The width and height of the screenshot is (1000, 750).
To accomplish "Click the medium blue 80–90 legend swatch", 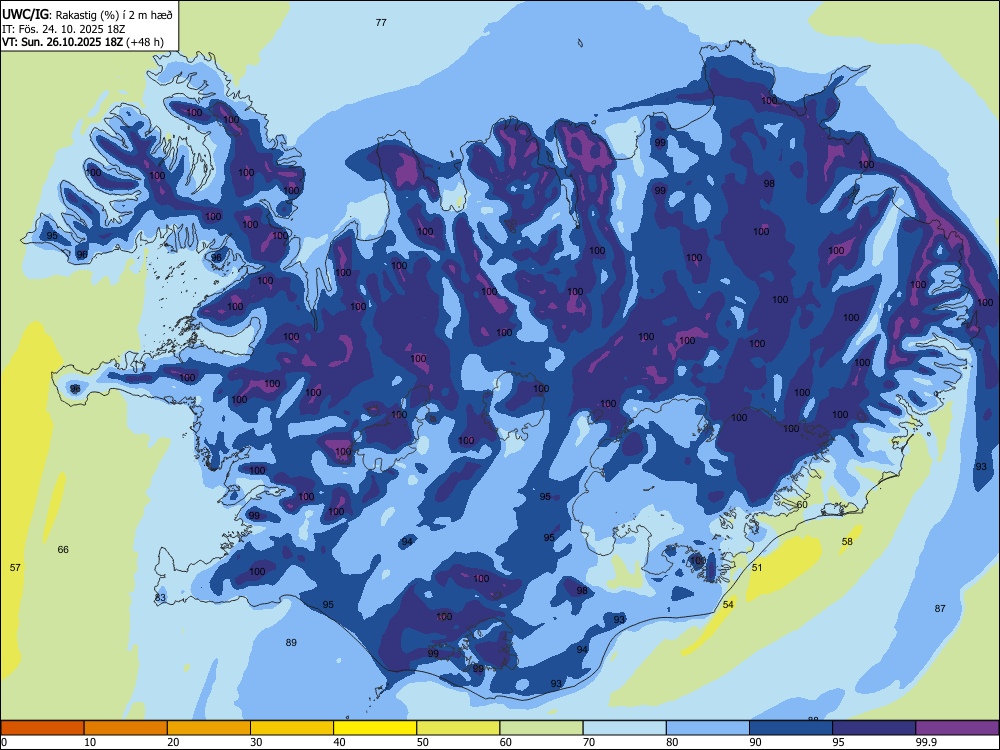I will pyautogui.click(x=708, y=728).
